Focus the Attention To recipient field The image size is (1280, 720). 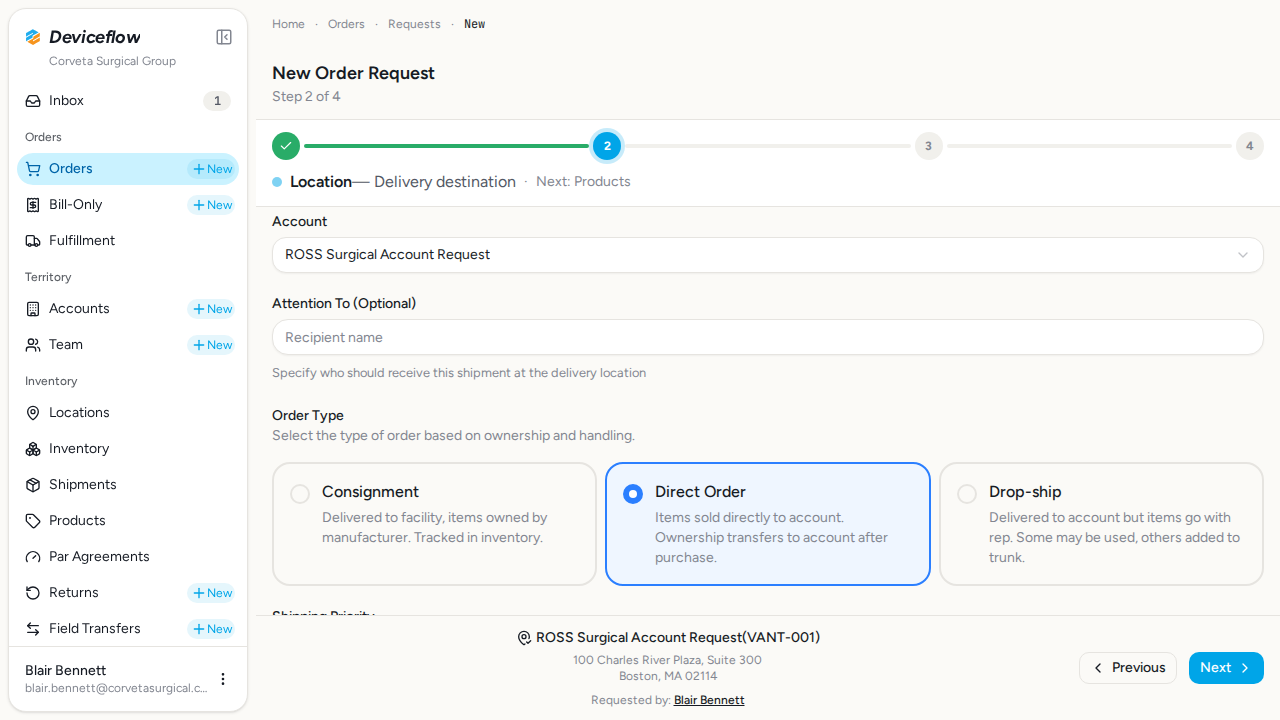tap(768, 337)
